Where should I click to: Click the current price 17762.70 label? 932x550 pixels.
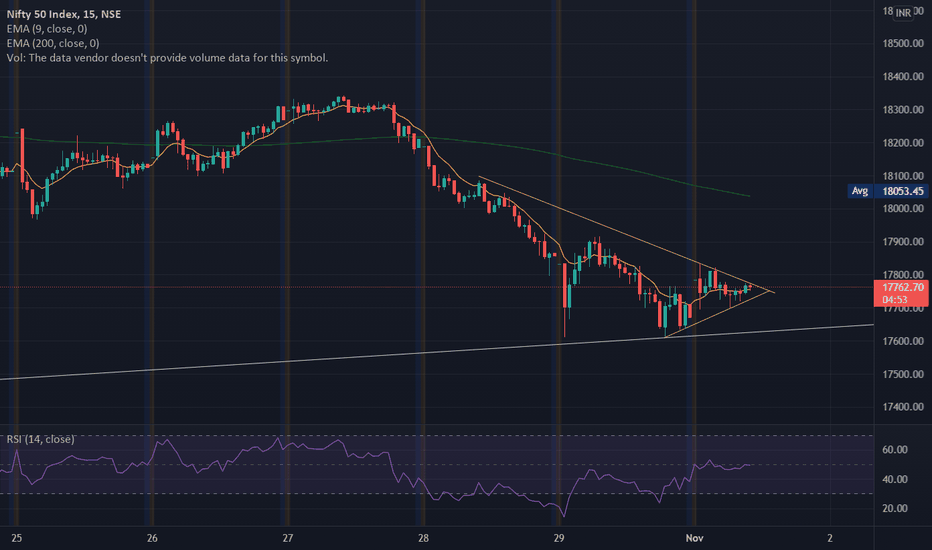(x=901, y=293)
